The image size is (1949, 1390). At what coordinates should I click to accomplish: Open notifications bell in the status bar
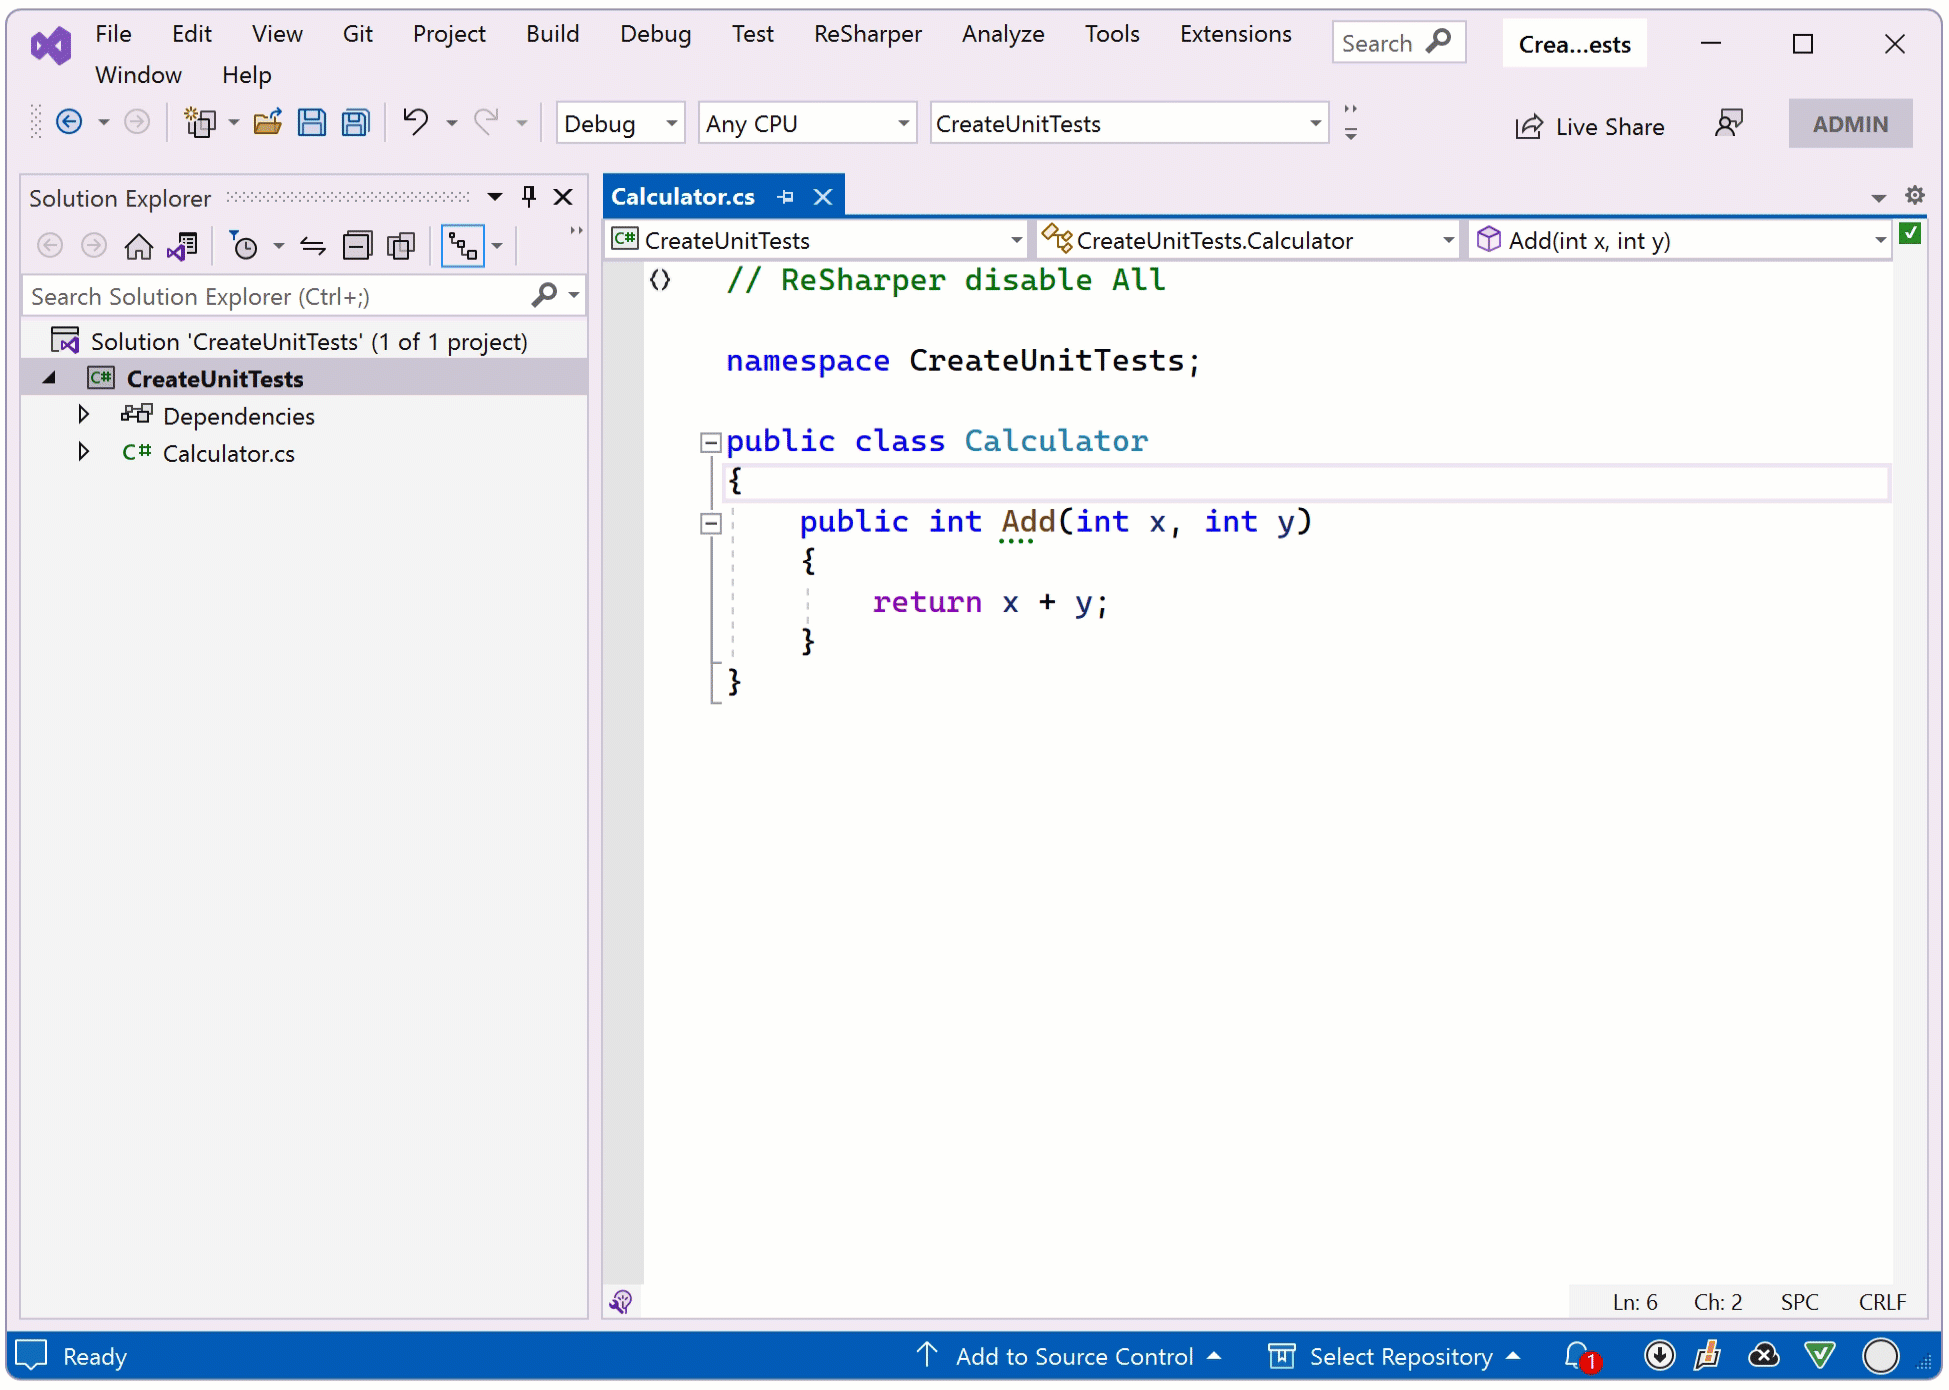(1581, 1357)
